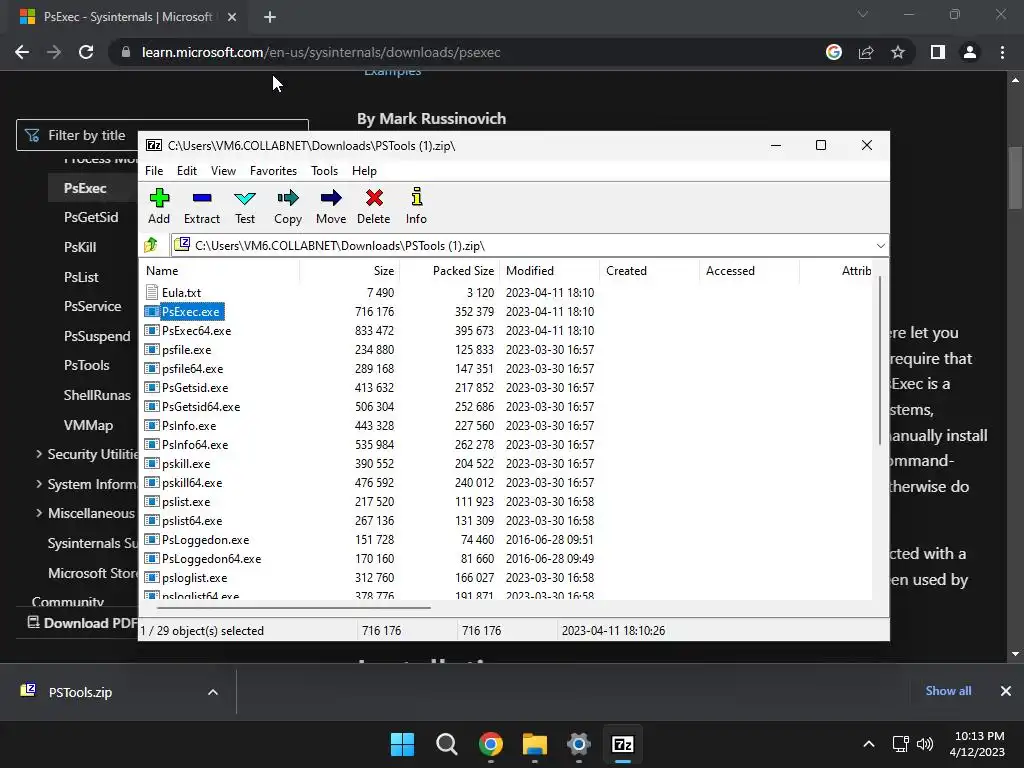Open the Favorites menu in 7-Zip
This screenshot has width=1024, height=768.
[x=274, y=170]
